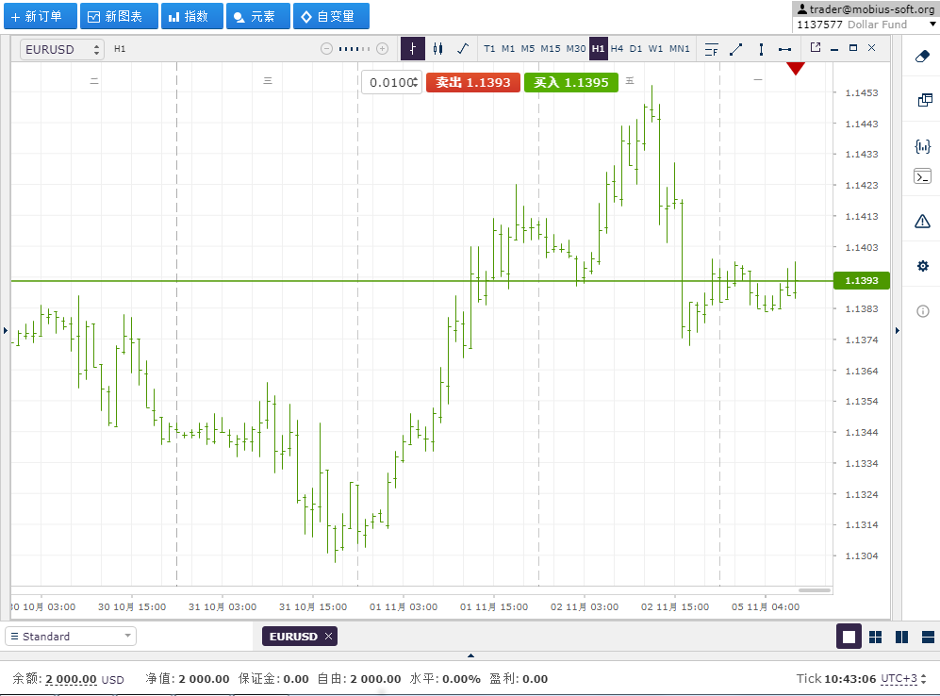Expand the left side panel arrow
Viewport: 940px width, 696px height.
(5, 330)
